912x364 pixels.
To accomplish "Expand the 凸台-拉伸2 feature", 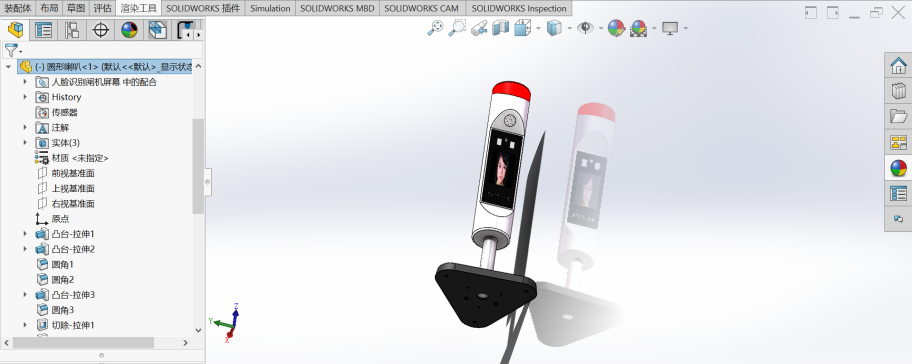I will [25, 249].
